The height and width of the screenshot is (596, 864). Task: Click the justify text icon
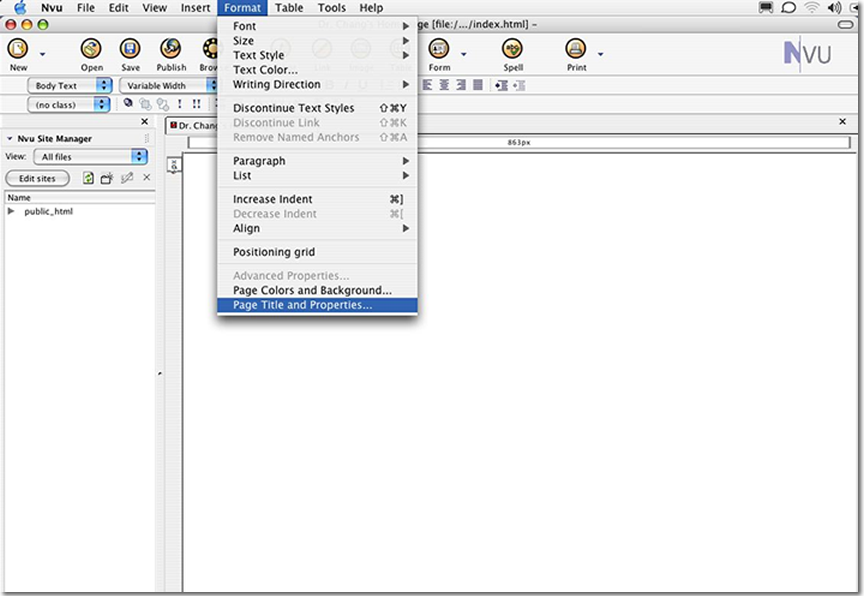[x=478, y=85]
